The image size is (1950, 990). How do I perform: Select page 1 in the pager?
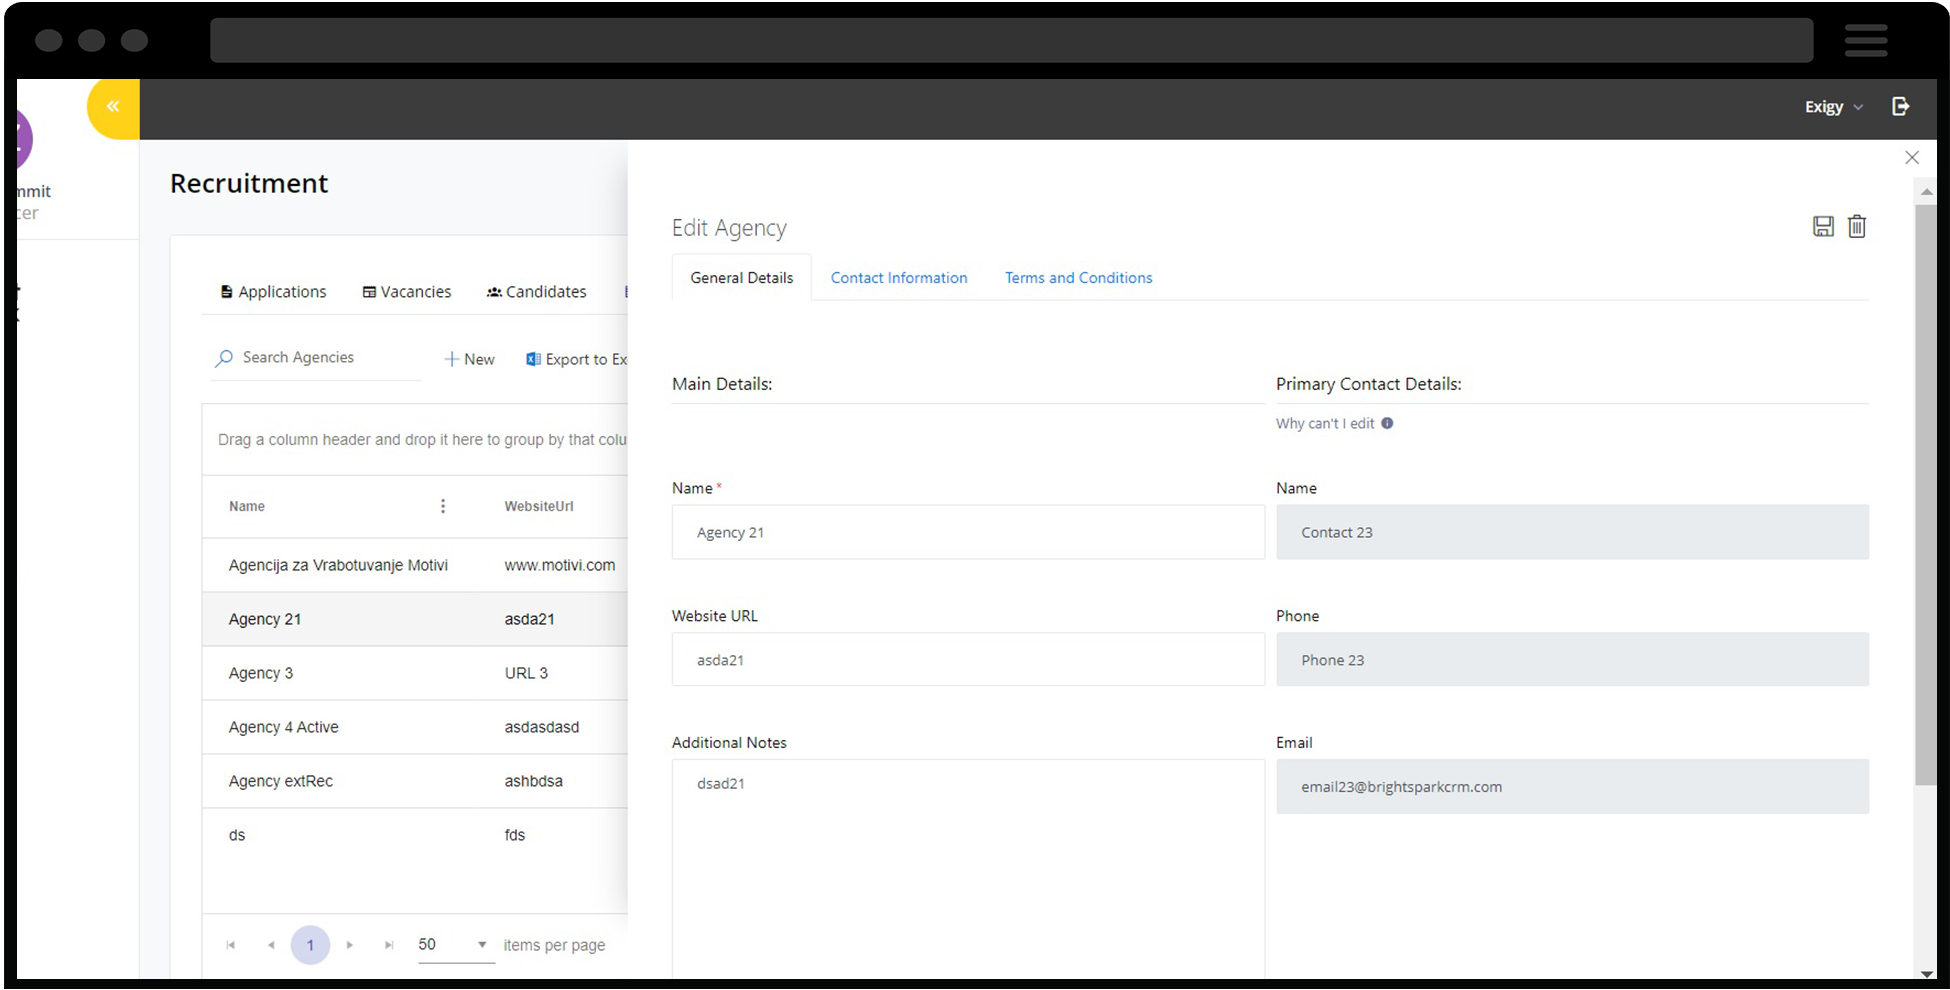pos(310,945)
